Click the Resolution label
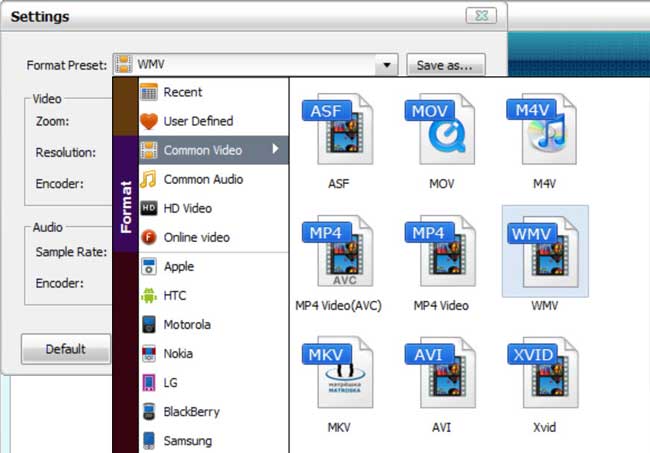Screen dimensions: 650x453 click(x=65, y=152)
